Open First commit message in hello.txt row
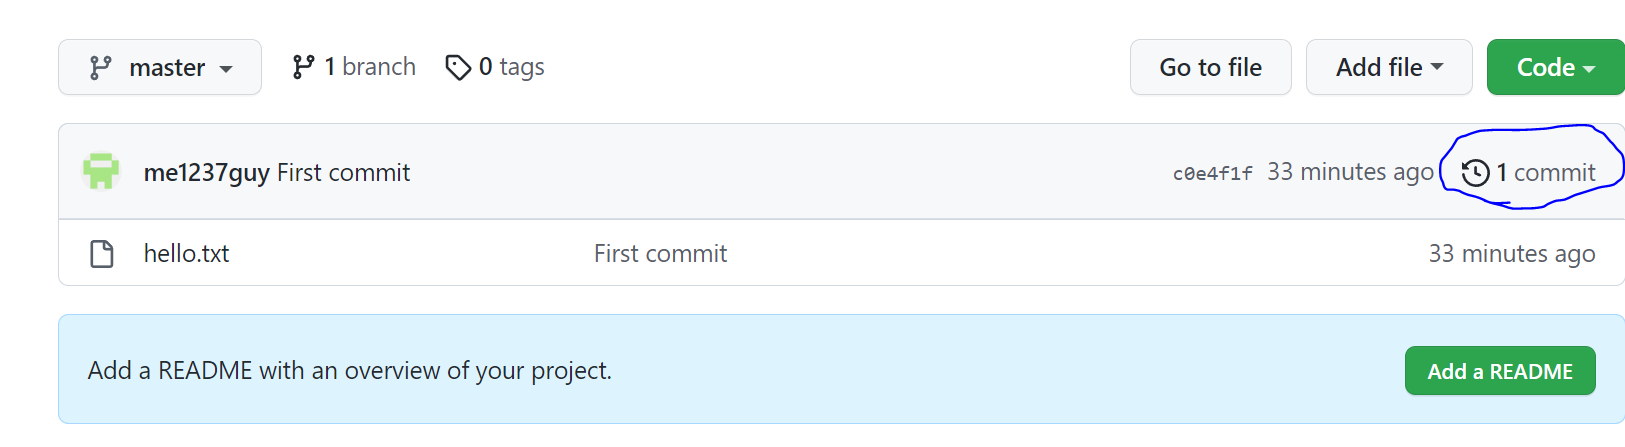Viewport: 1625px width, 447px height. [661, 254]
